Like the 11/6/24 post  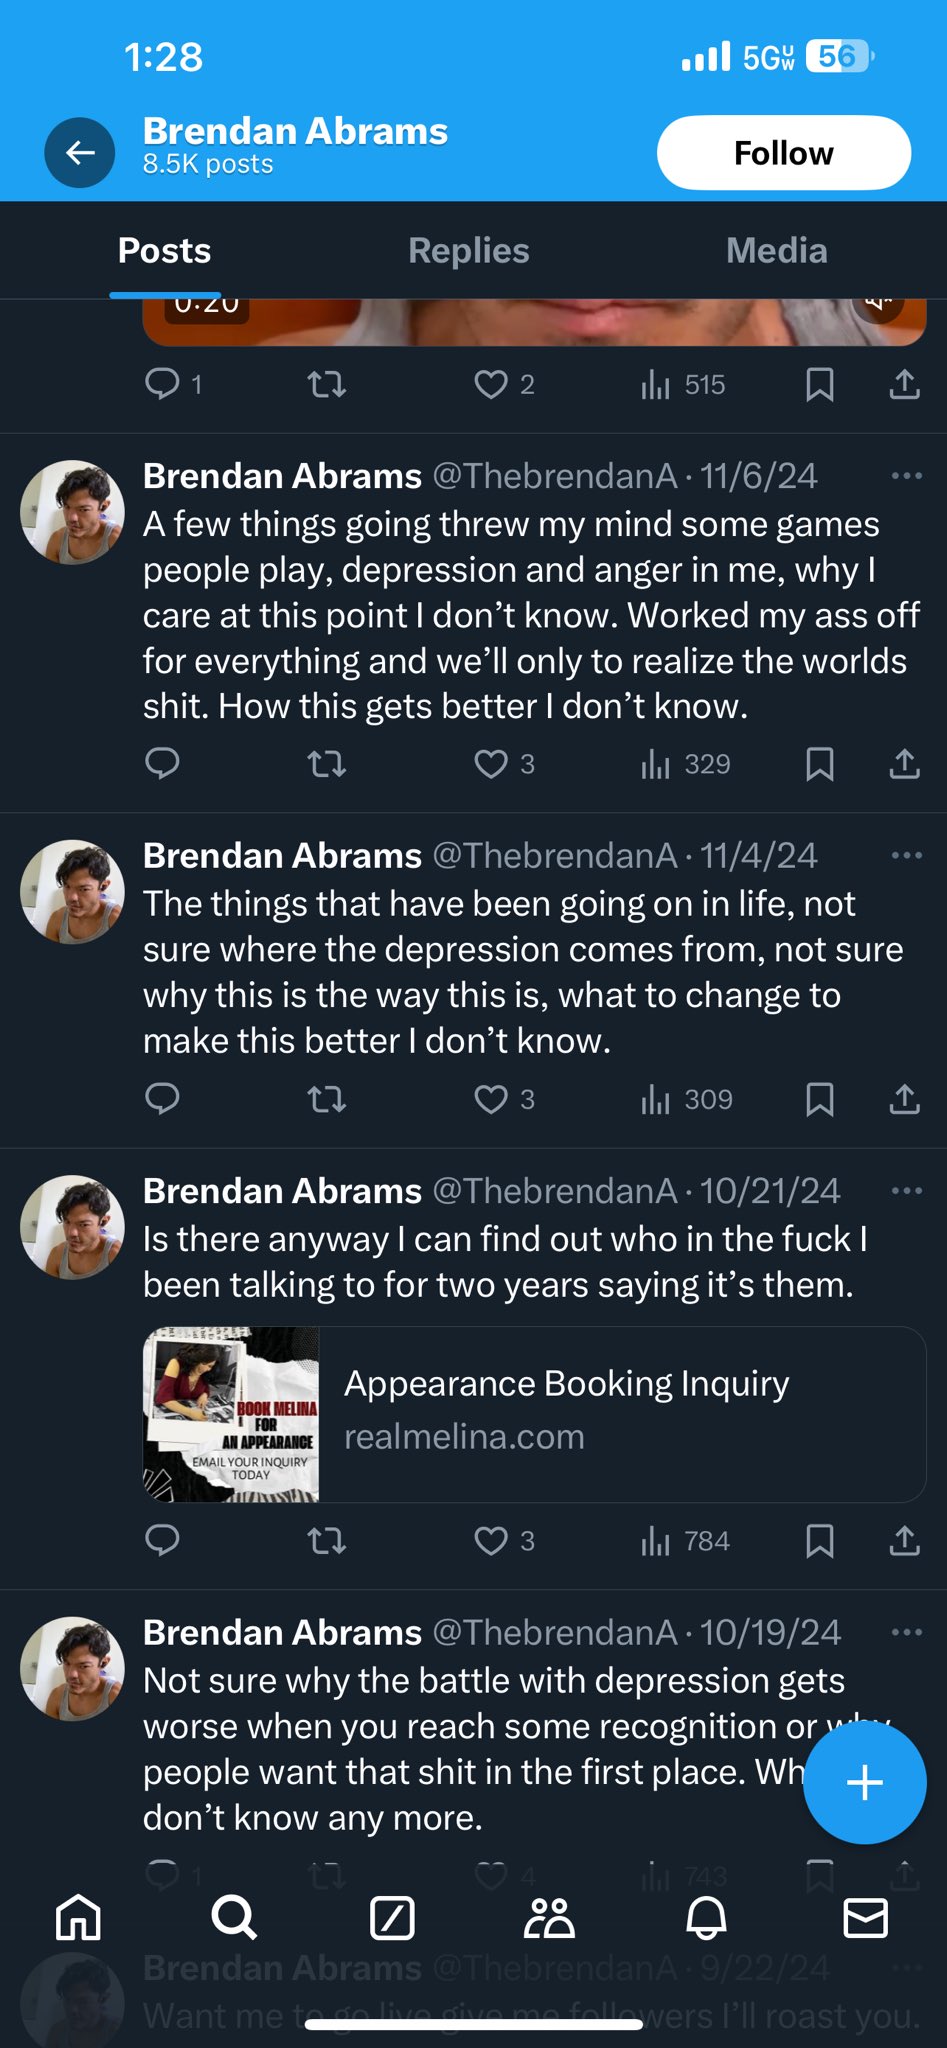click(x=491, y=765)
